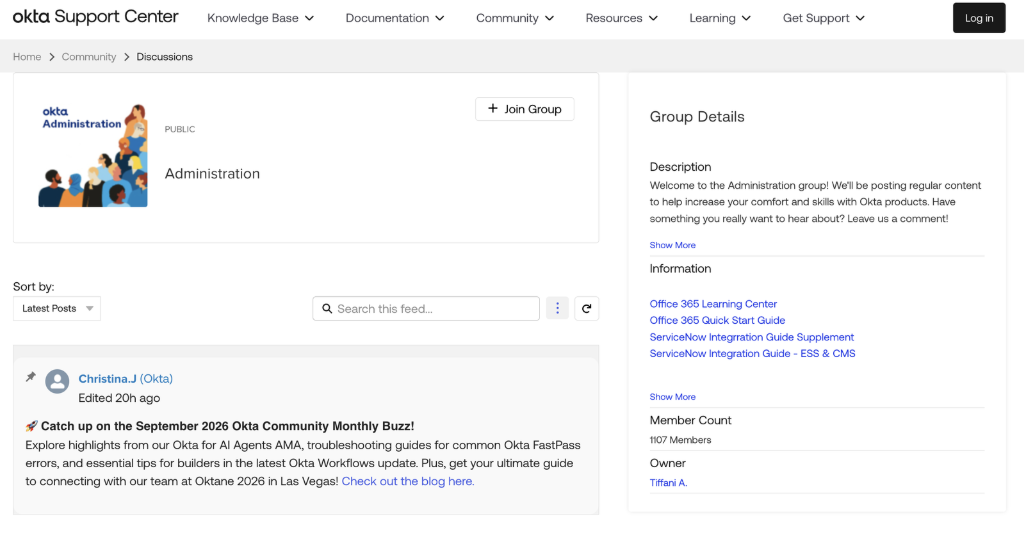Select Discussions breadcrumb

tap(165, 57)
